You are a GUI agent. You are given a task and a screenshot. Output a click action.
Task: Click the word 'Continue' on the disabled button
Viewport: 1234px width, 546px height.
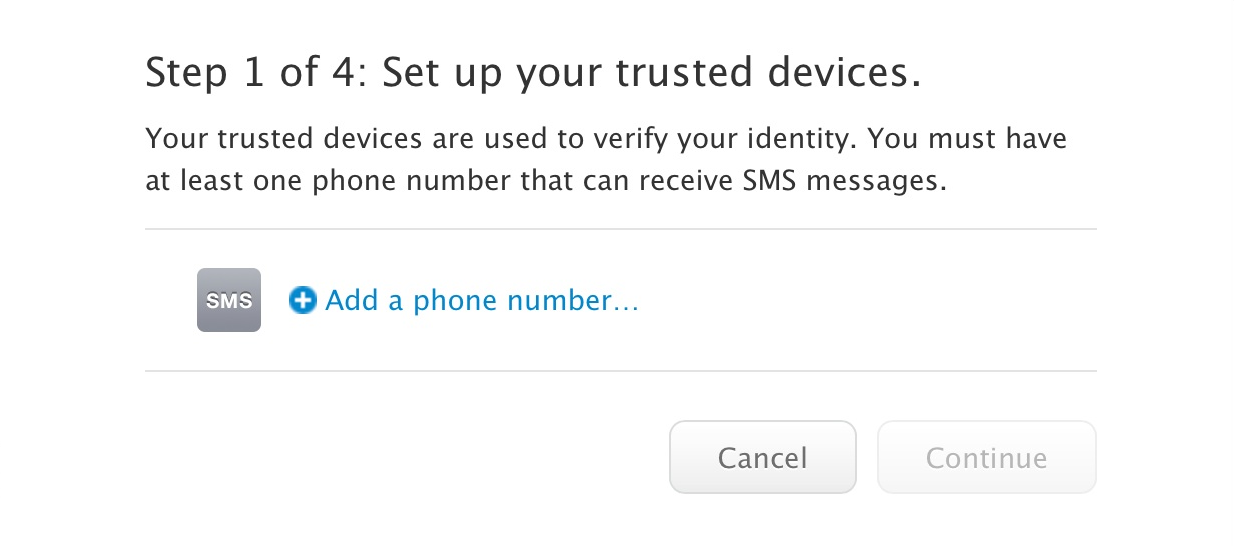tap(986, 458)
